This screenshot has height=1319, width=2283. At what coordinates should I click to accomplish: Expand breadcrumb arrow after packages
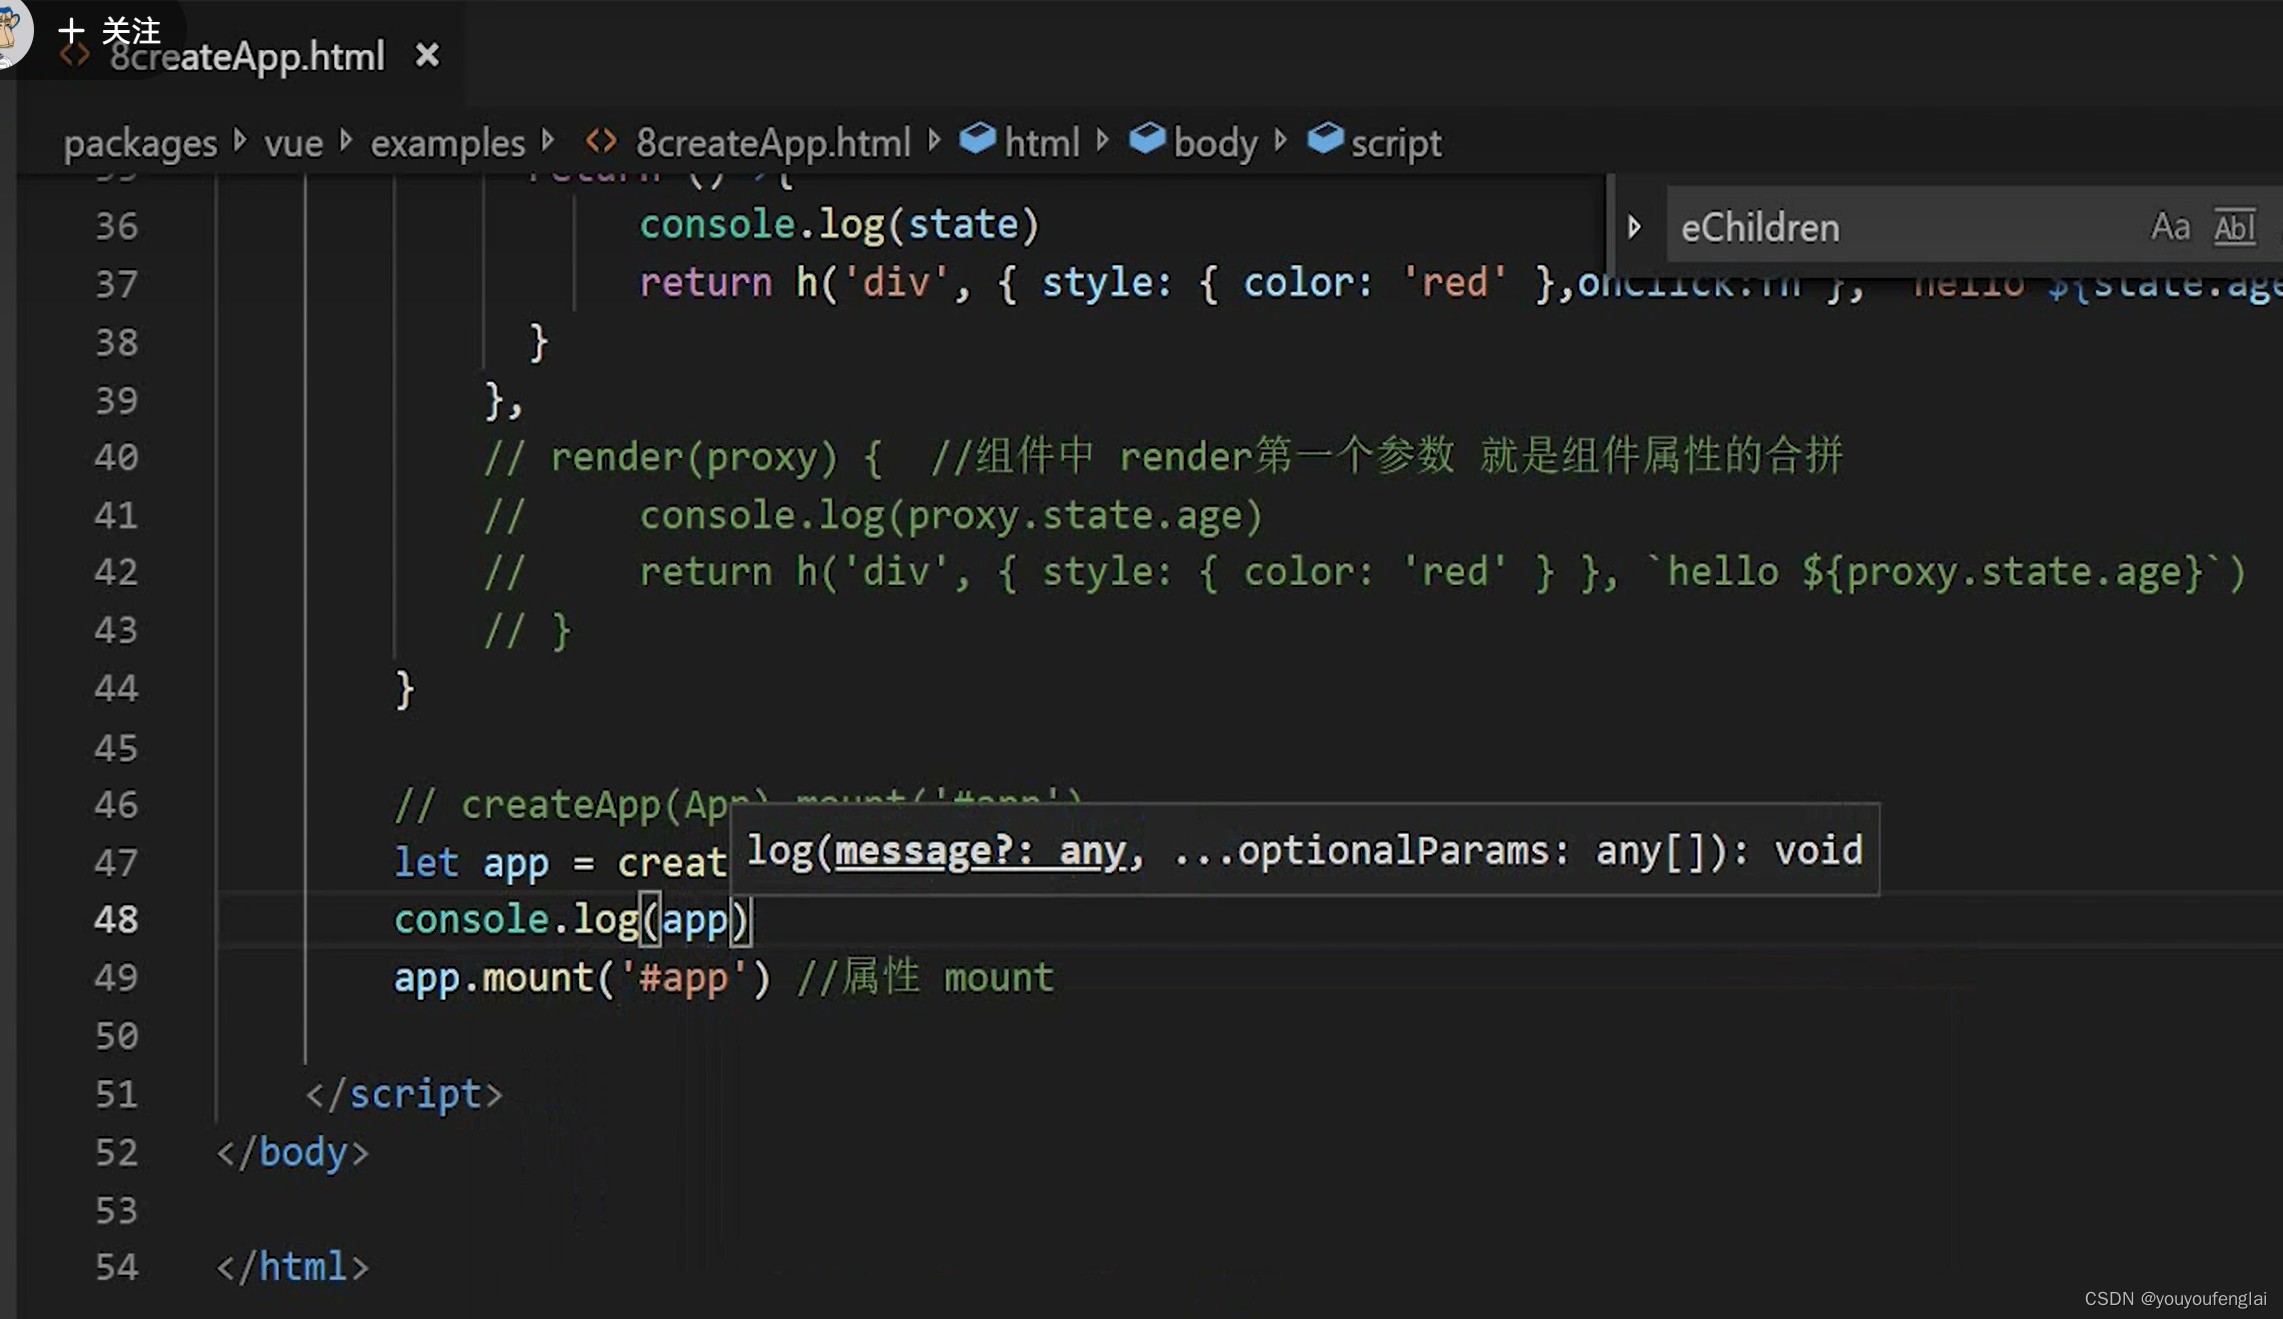click(240, 140)
